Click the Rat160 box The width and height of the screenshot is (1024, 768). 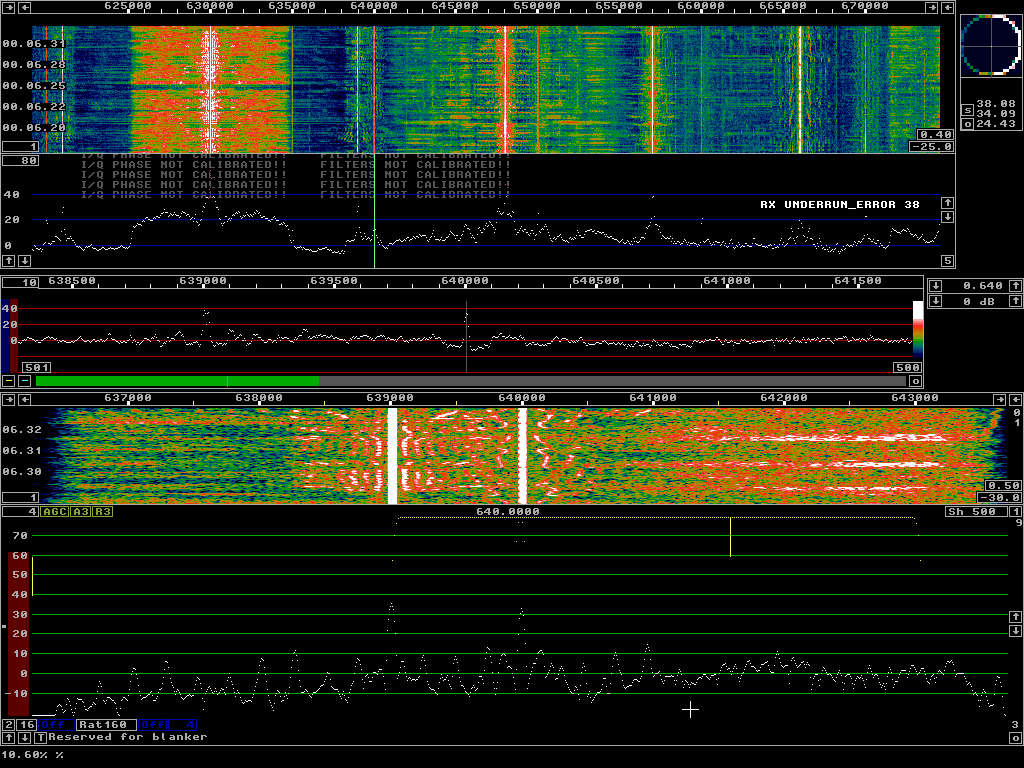click(106, 725)
